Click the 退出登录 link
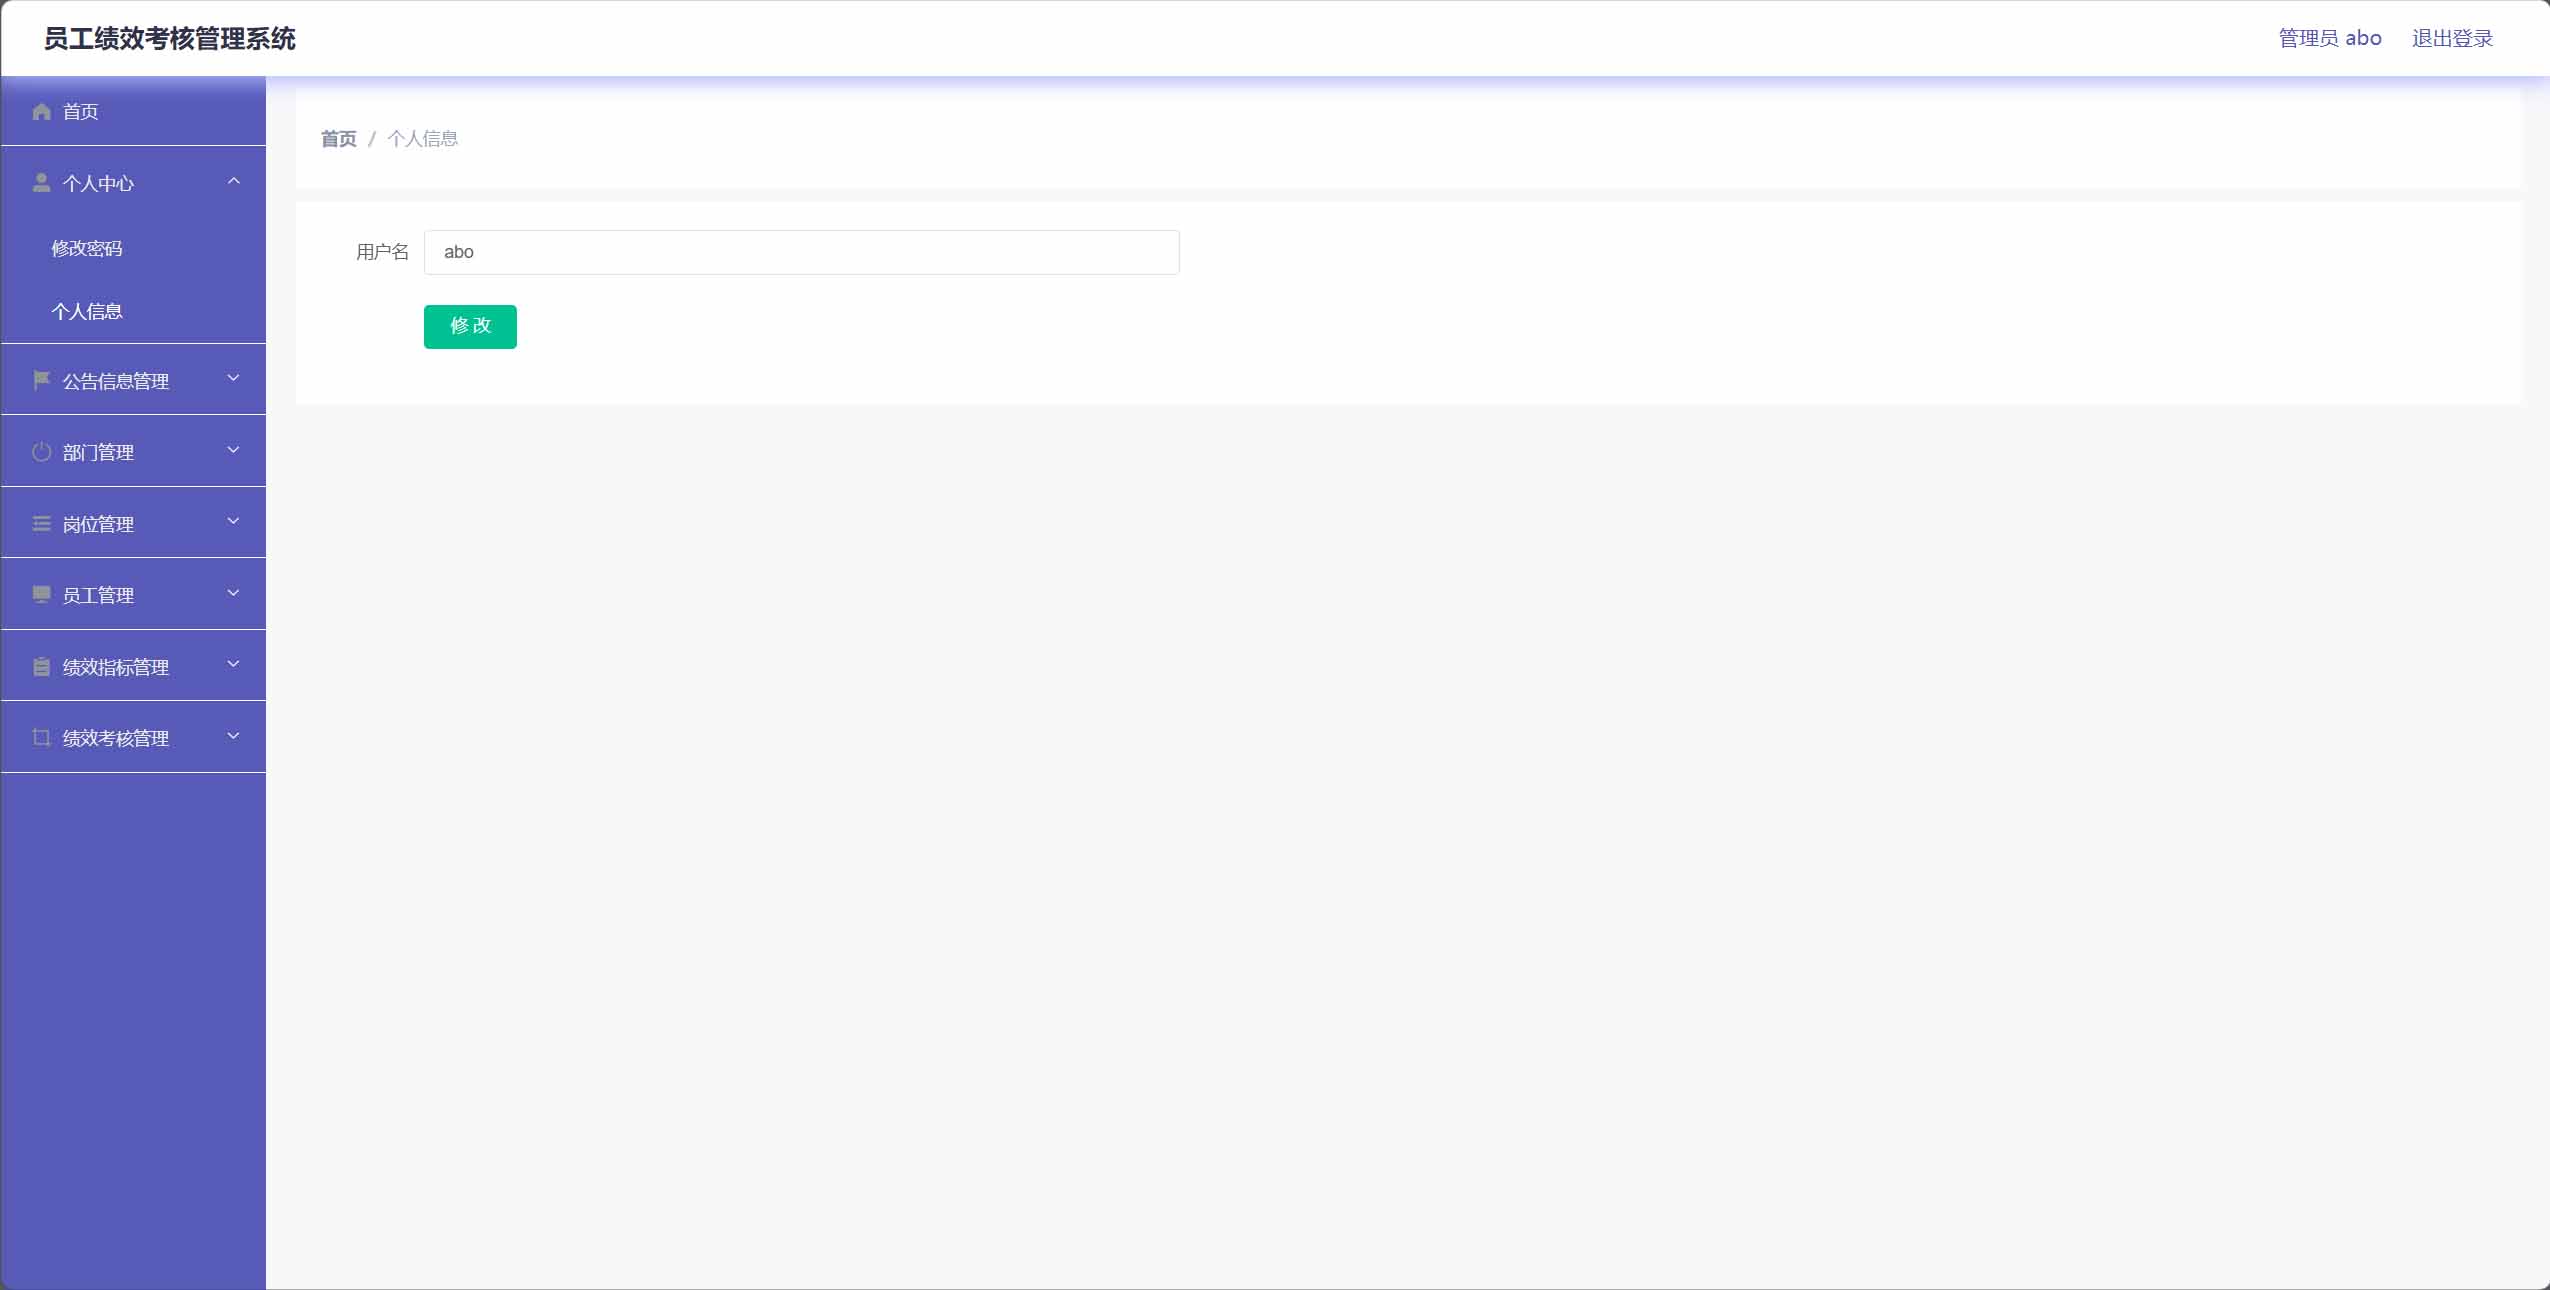The height and width of the screenshot is (1290, 2550). [2452, 38]
